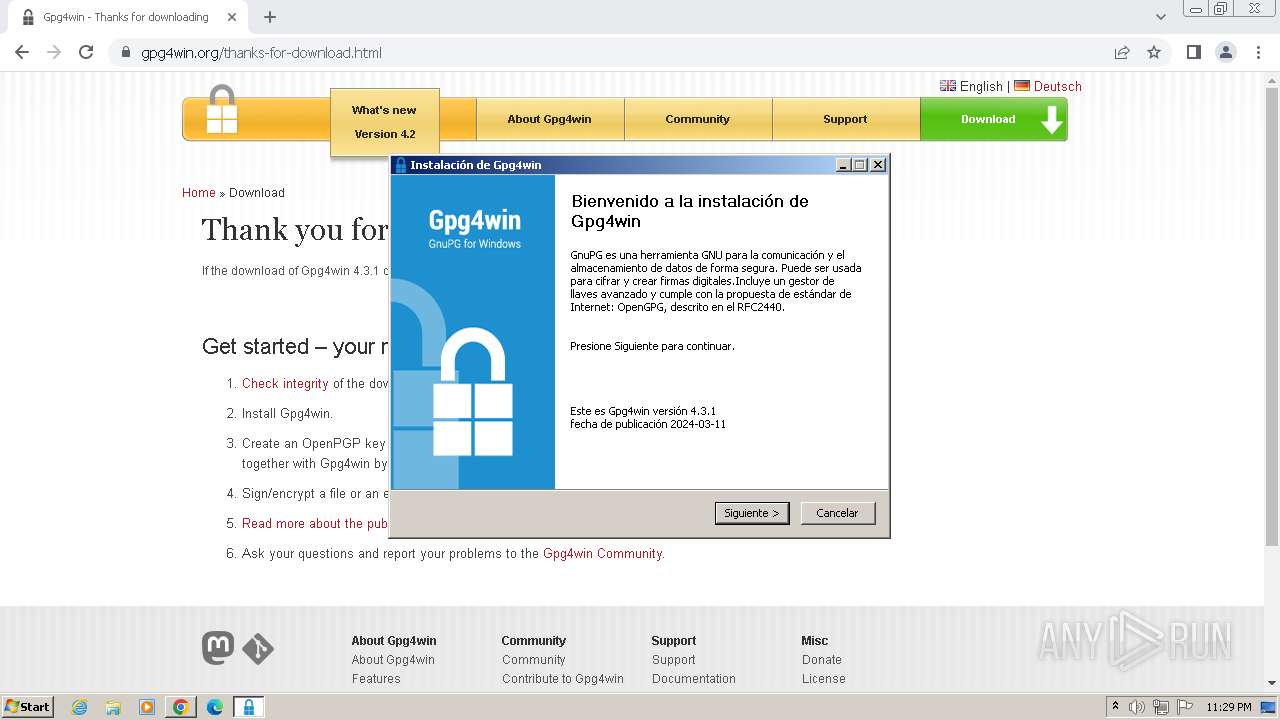Close the Gpg4win browser tab
This screenshot has height=720, width=1280.
point(232,17)
